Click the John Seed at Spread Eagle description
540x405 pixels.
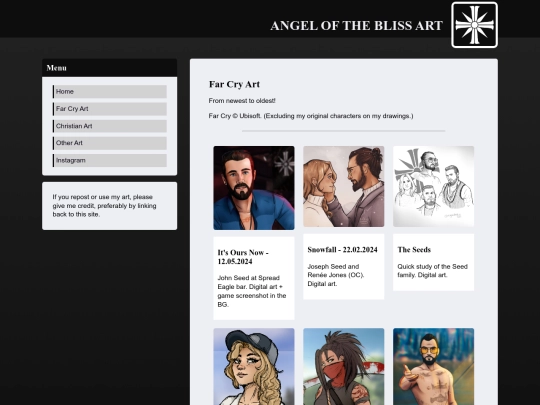click(x=252, y=291)
